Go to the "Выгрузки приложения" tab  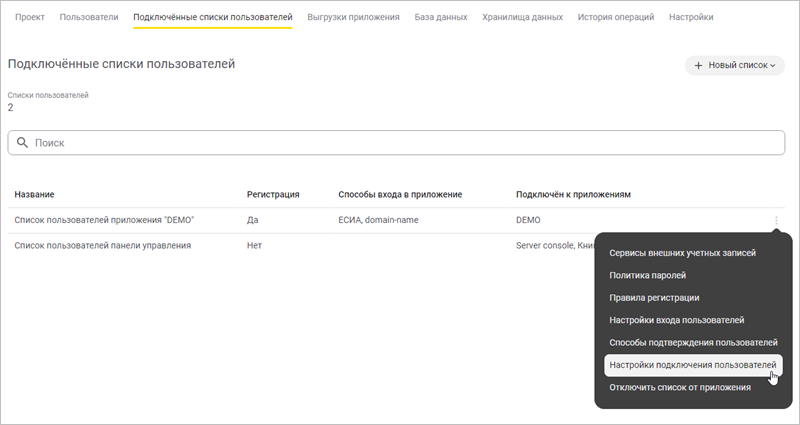coord(353,17)
